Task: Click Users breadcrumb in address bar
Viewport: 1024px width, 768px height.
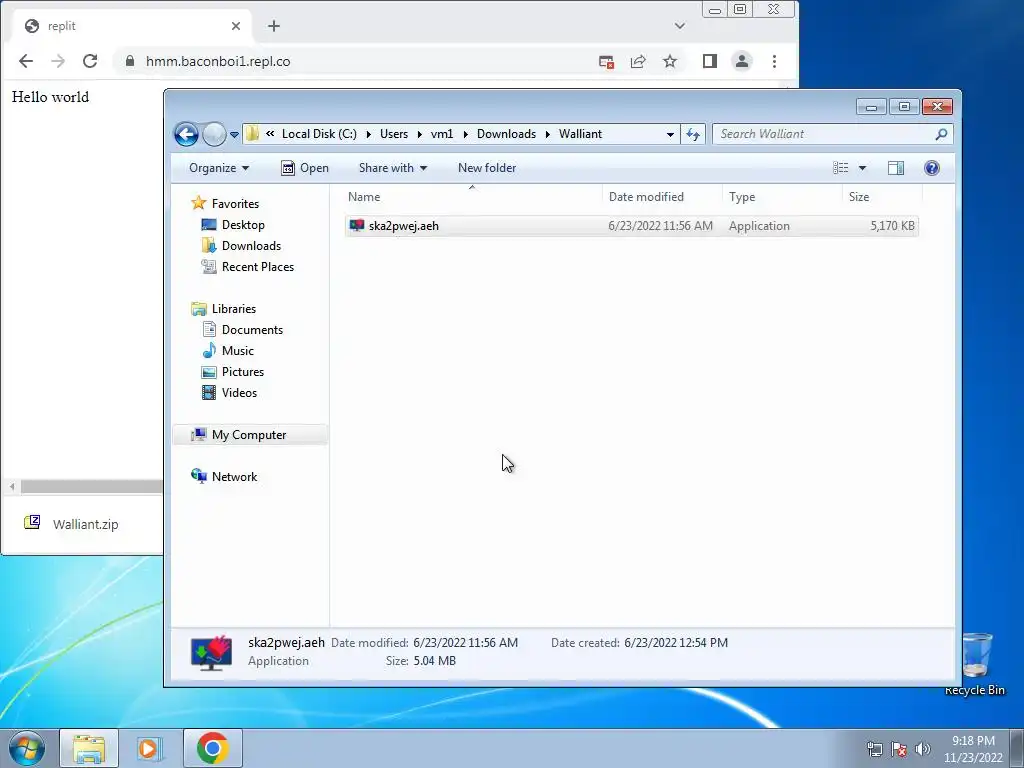Action: tap(394, 134)
